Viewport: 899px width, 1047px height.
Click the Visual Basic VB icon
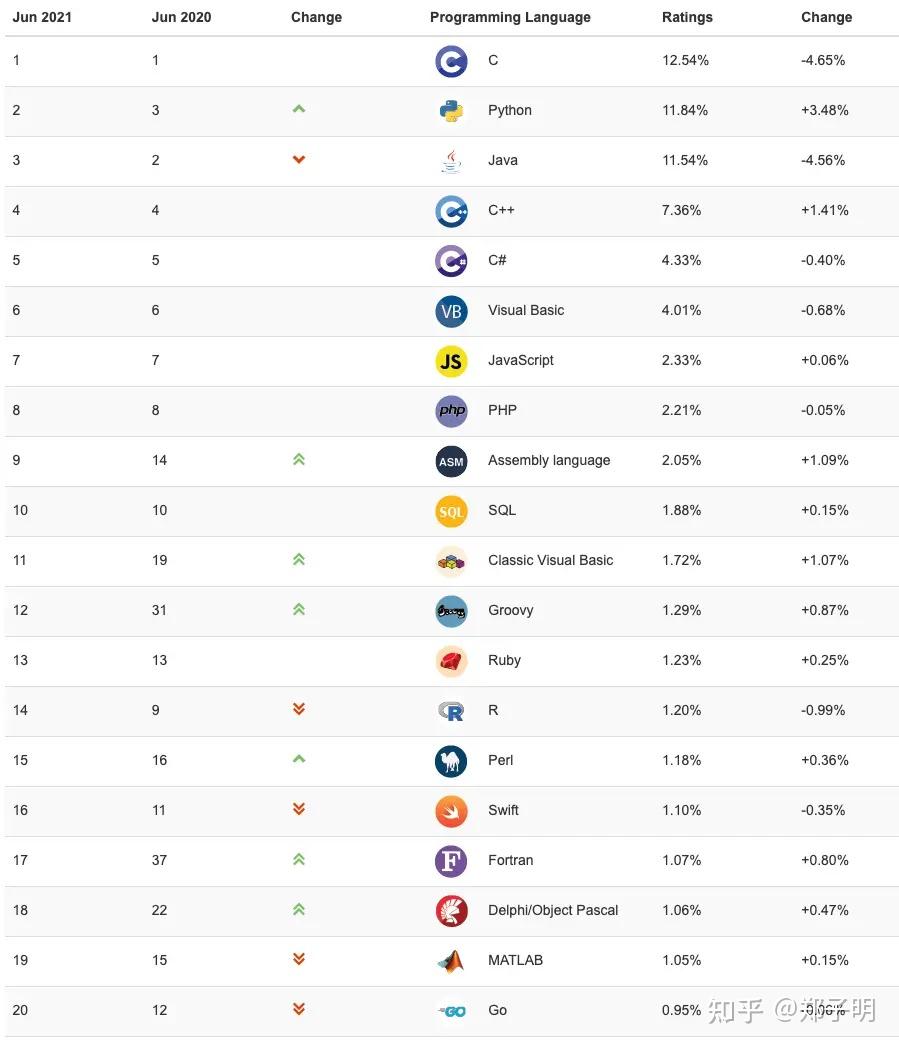[451, 311]
